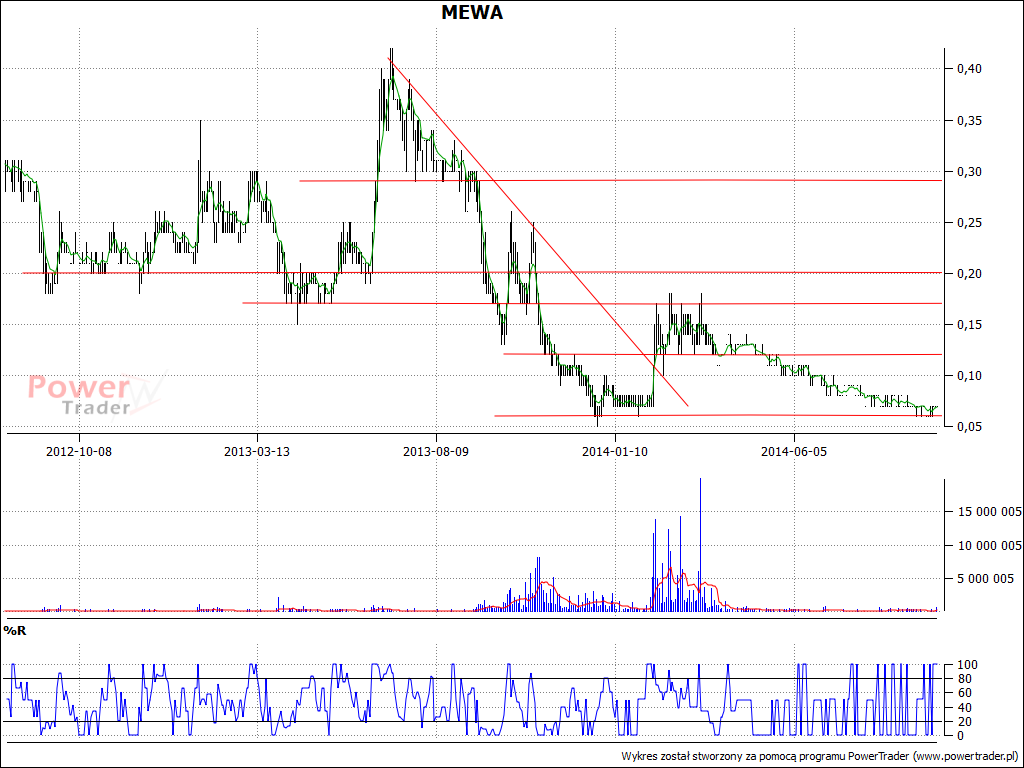This screenshot has width=1024, height=768.
Task: Click the 60 level on %R axis
Action: click(964, 693)
